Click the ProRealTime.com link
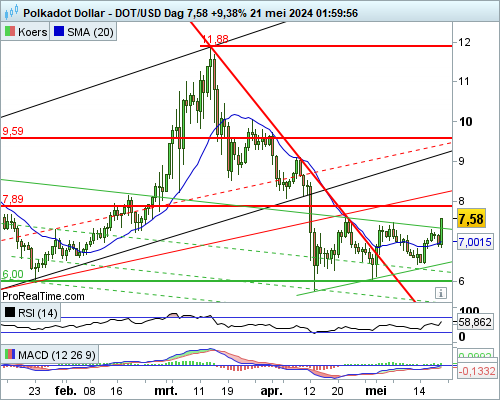The image size is (500, 400). pyautogui.click(x=43, y=296)
